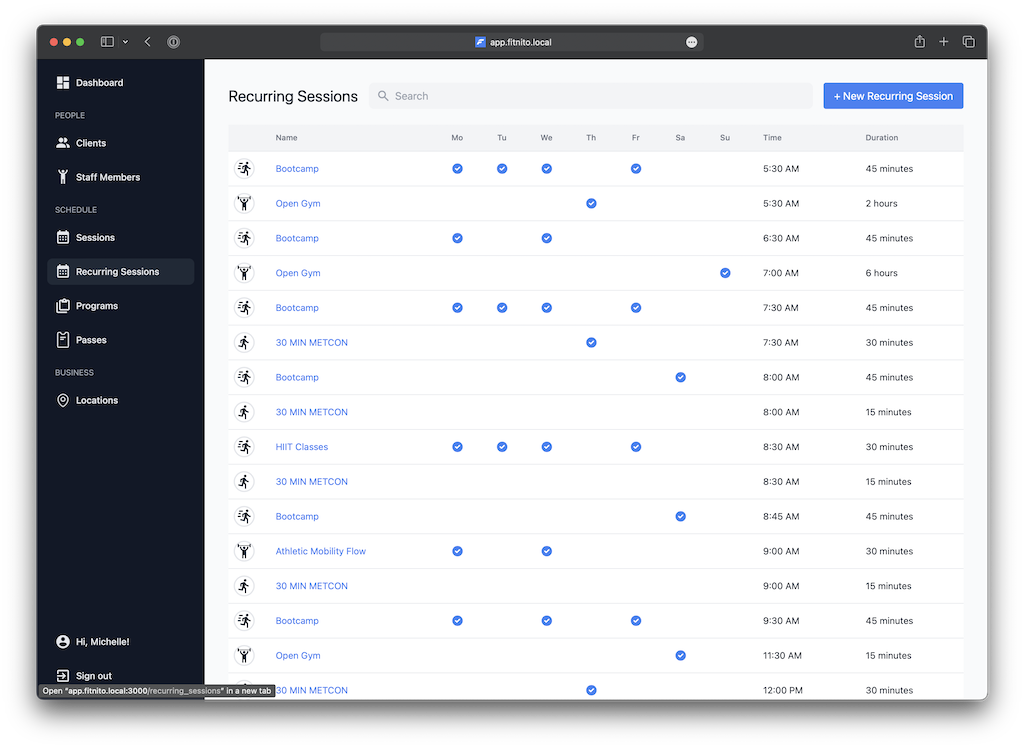Click the address bar more options ellipsis
The image size is (1024, 748).
[x=692, y=42]
